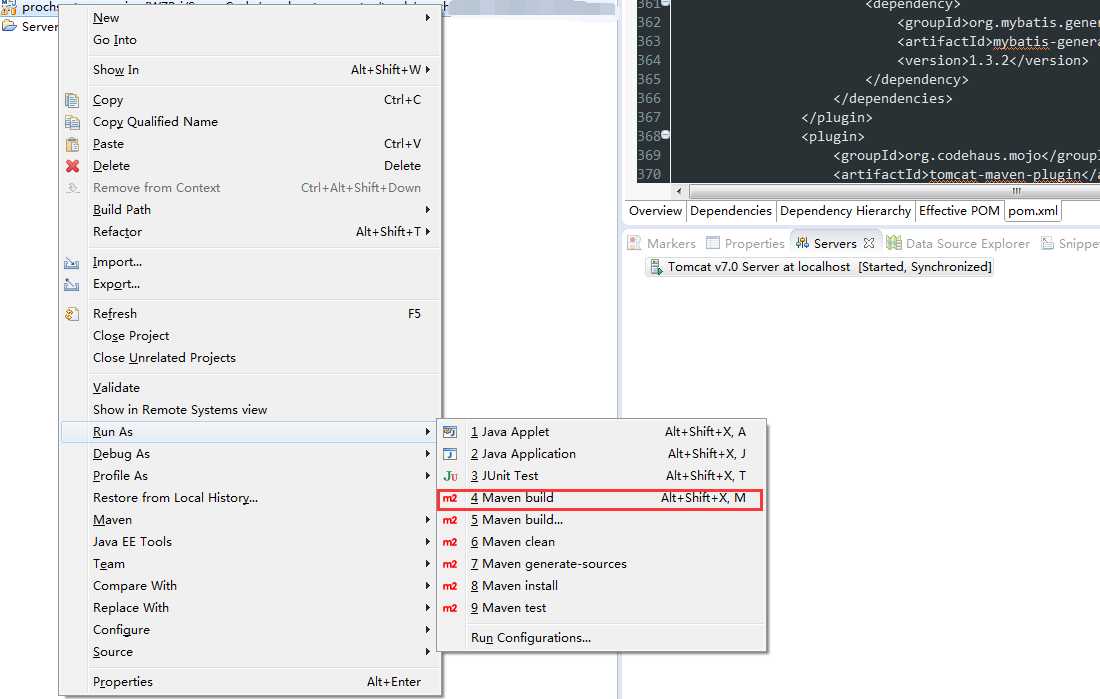Click m2 icon beside Maven clean

[x=450, y=542]
